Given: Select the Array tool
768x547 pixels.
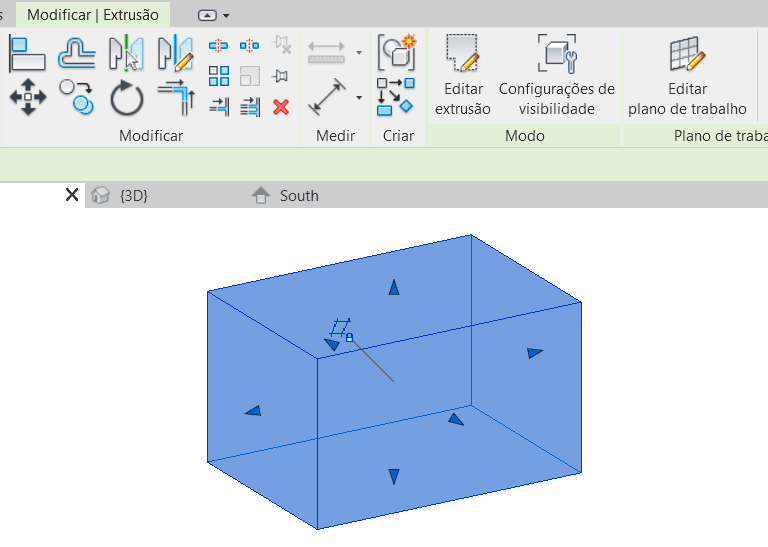Looking at the screenshot, I should tap(219, 76).
